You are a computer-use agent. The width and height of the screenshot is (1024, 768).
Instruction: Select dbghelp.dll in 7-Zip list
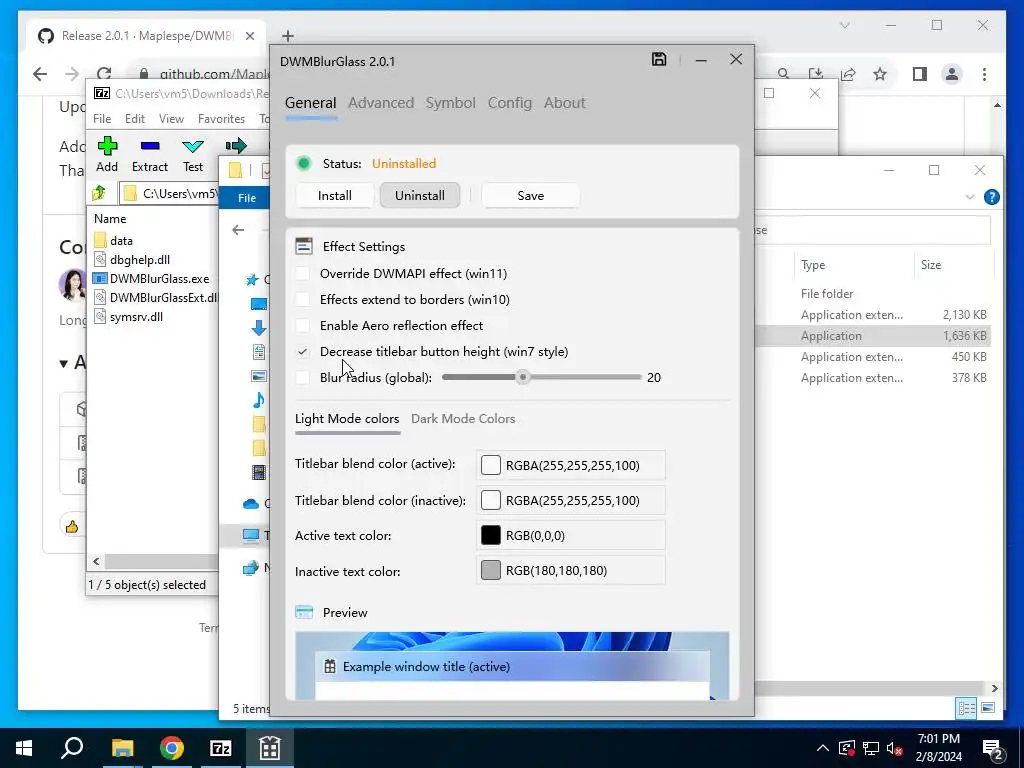point(140,259)
